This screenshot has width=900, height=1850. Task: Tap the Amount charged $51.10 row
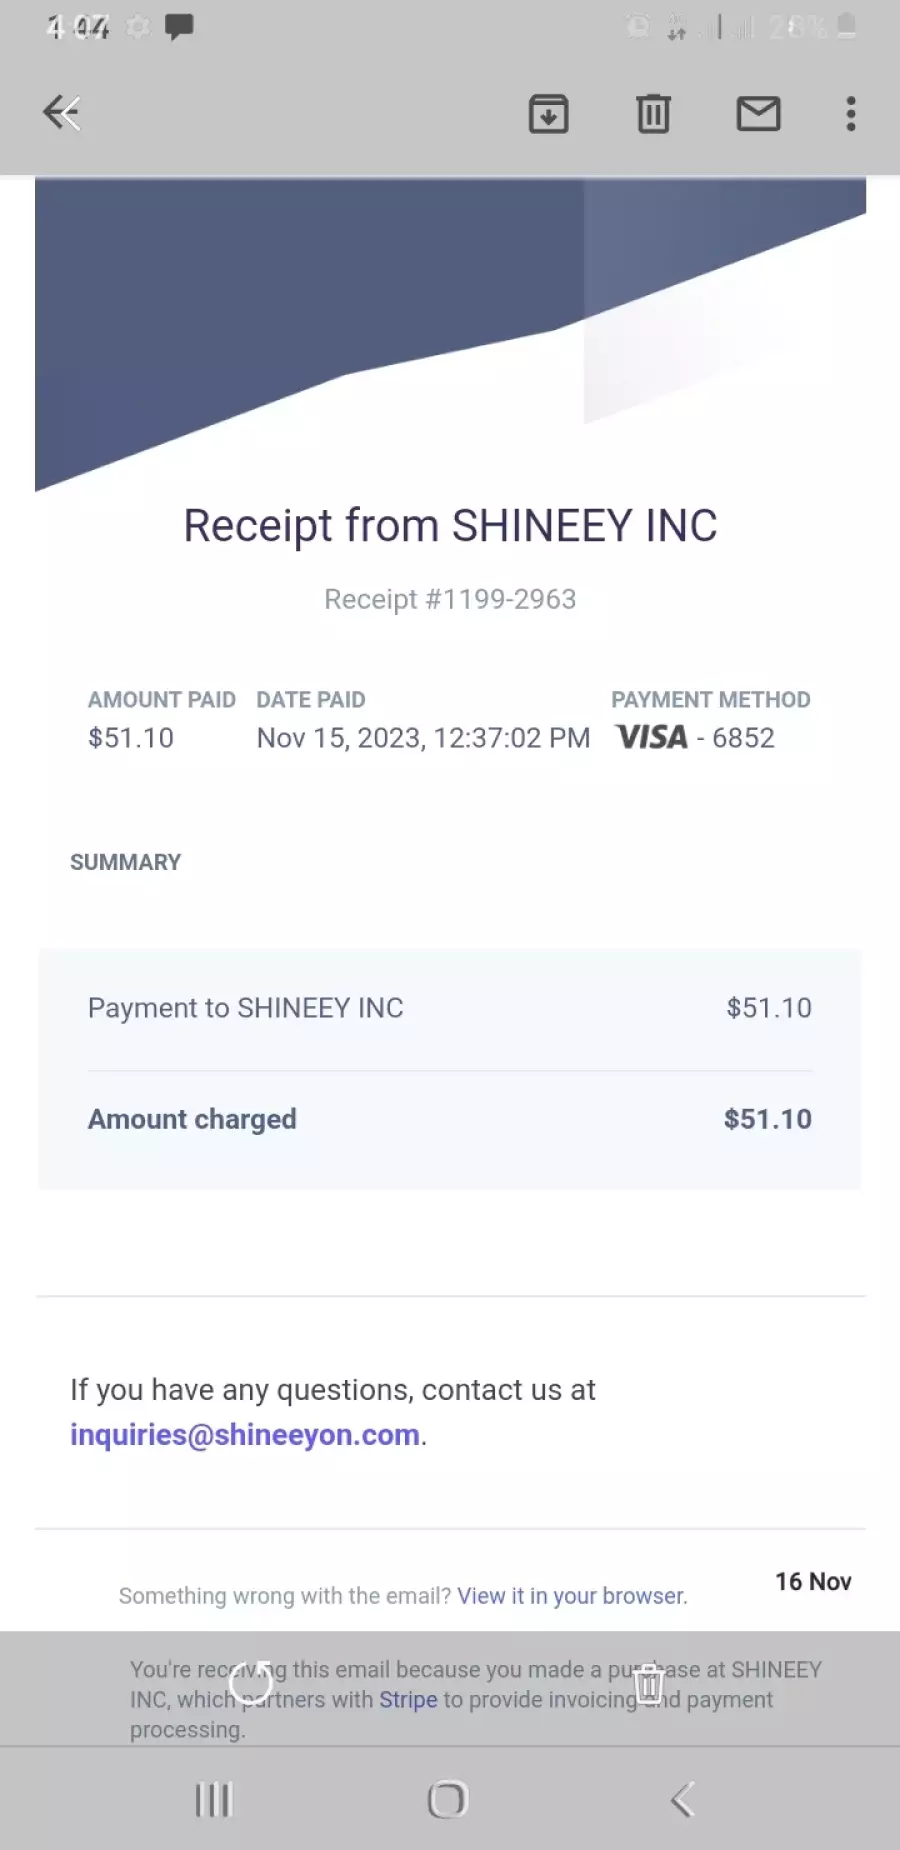[450, 1119]
